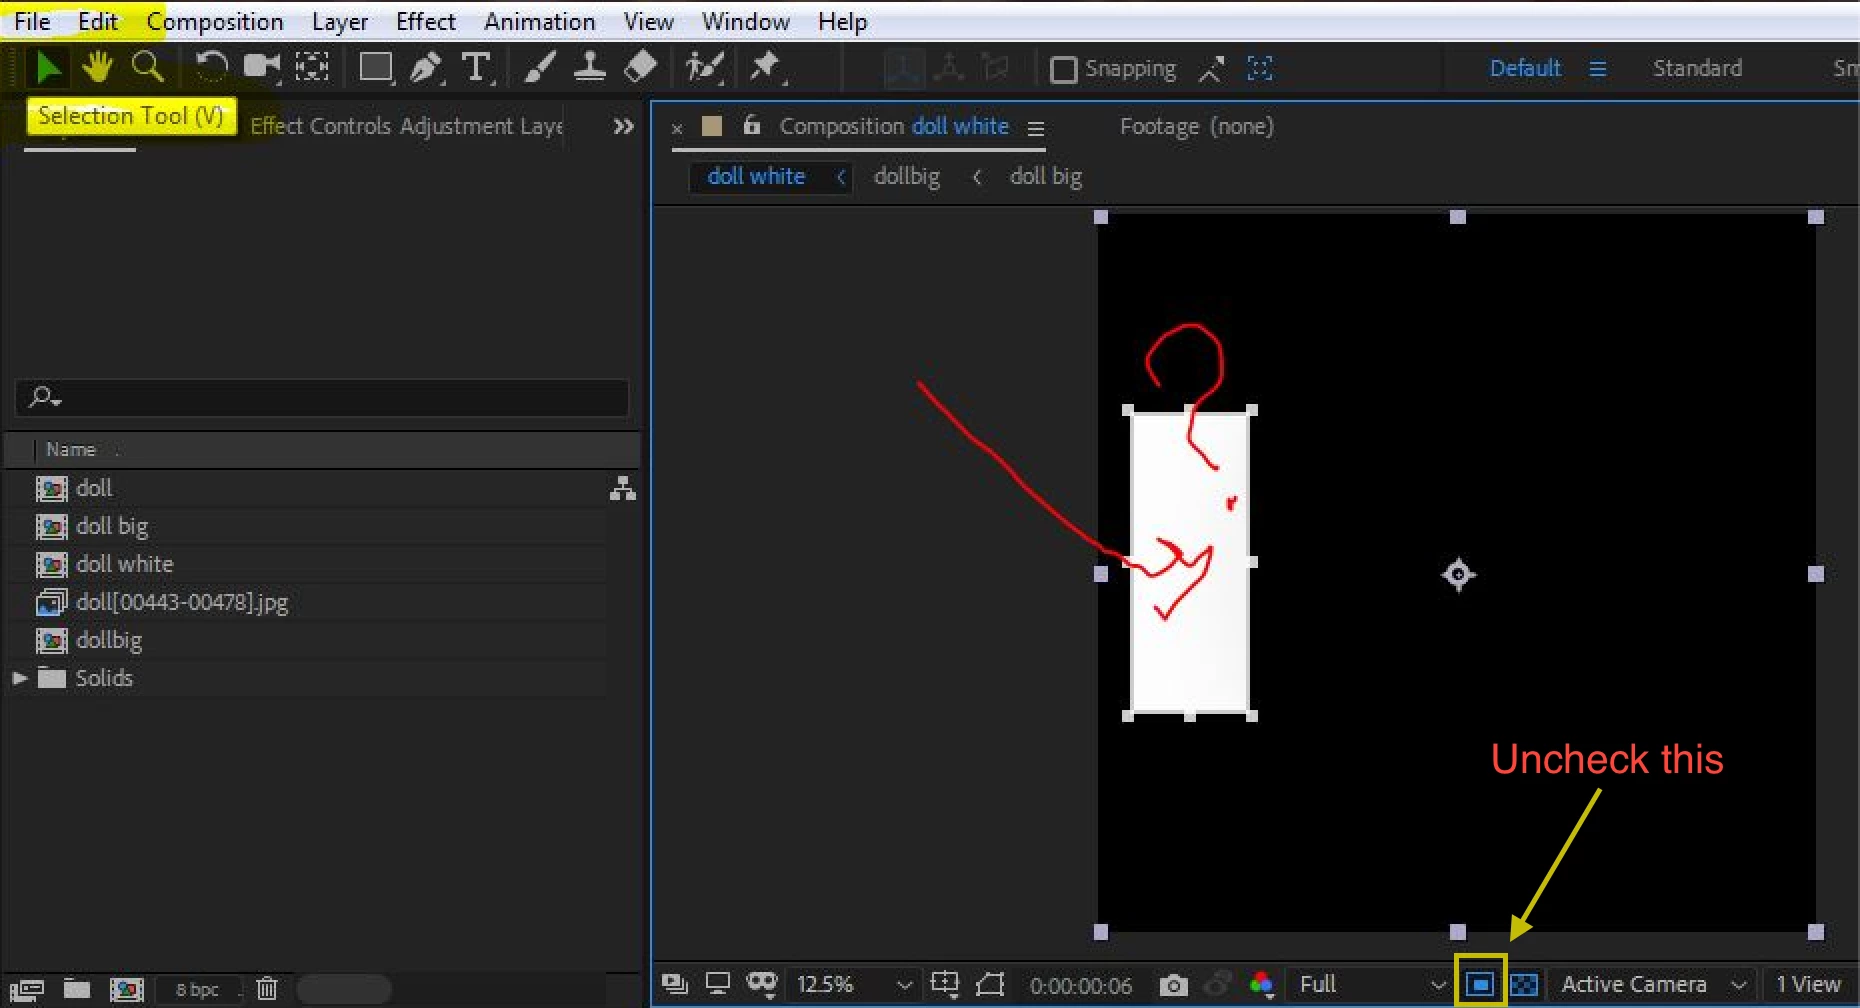The width and height of the screenshot is (1860, 1008).
Task: Select the Rotation tool
Action: point(211,67)
